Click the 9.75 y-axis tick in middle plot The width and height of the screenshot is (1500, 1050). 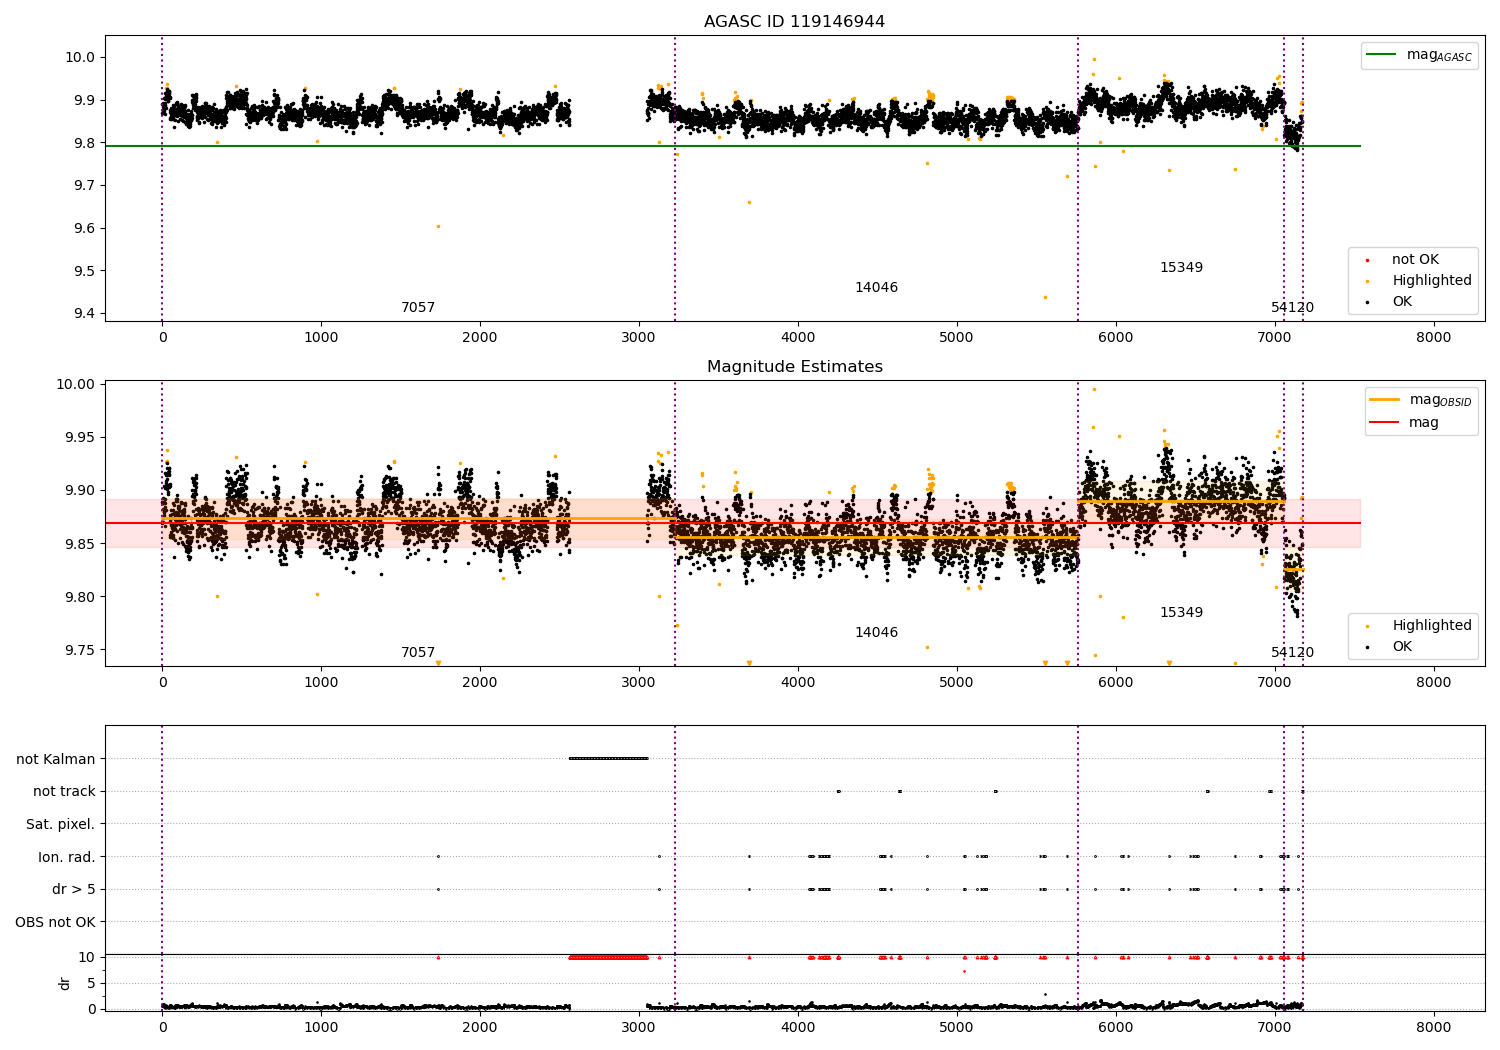pos(79,651)
